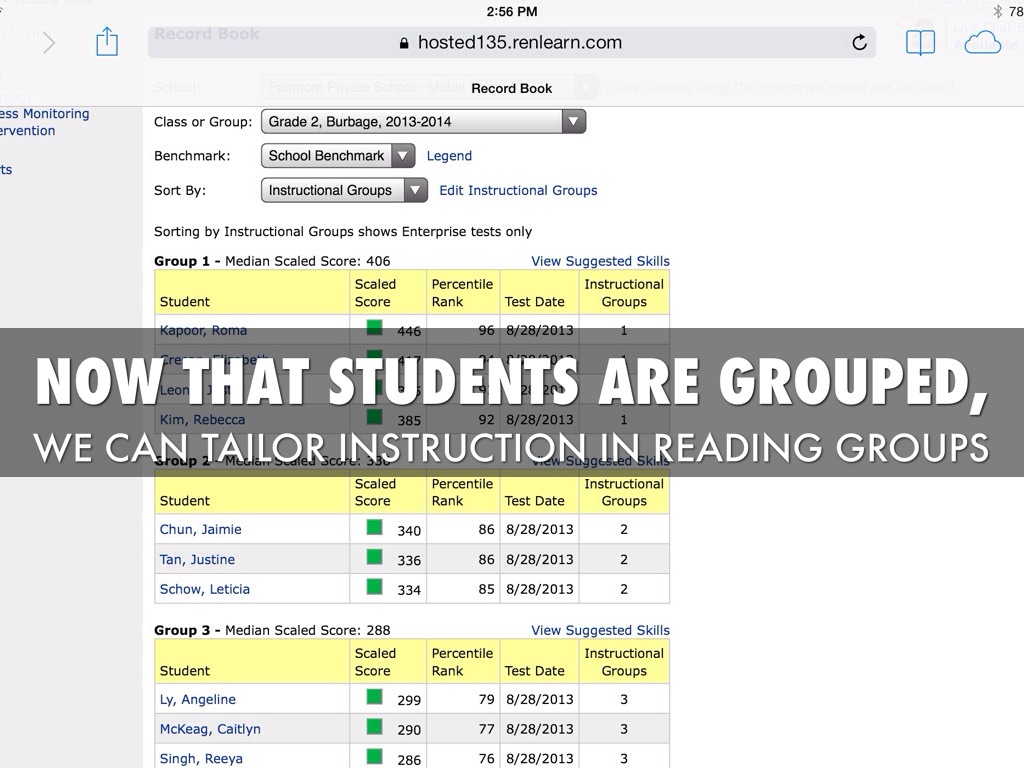Click student Tan, Justine
This screenshot has width=1024, height=768.
click(x=197, y=559)
